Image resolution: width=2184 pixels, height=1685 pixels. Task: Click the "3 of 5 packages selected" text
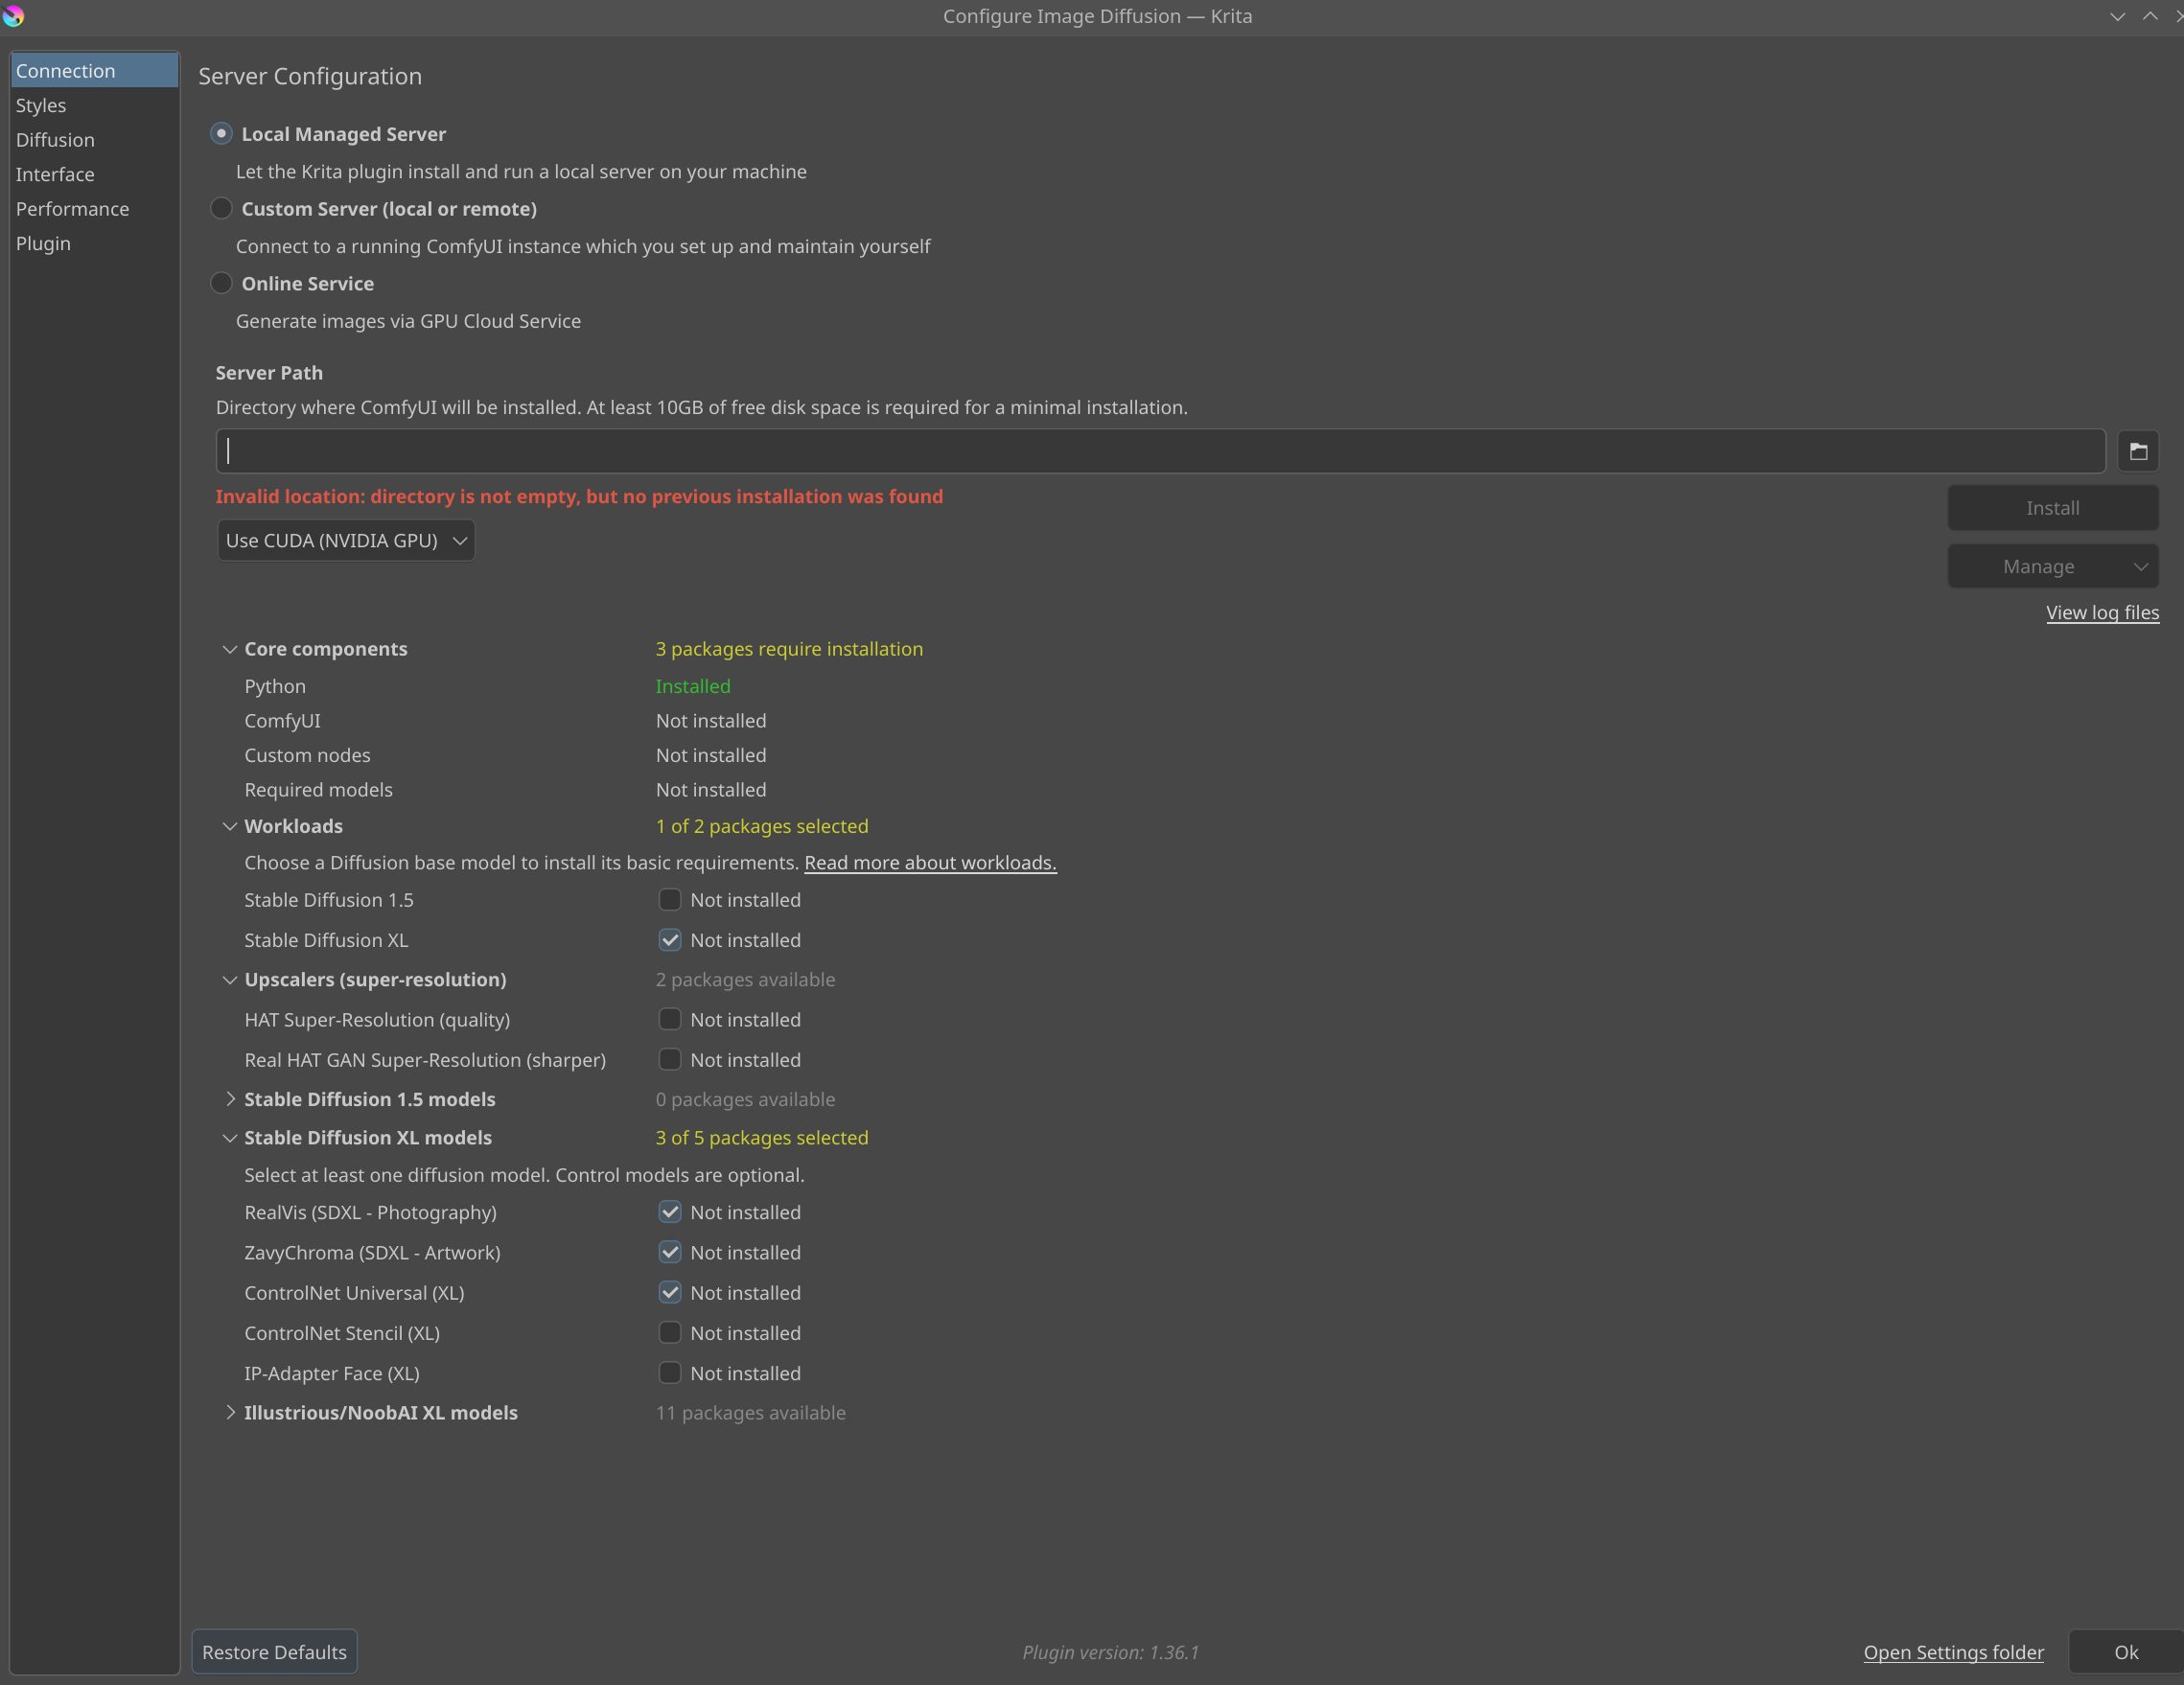762,1138
